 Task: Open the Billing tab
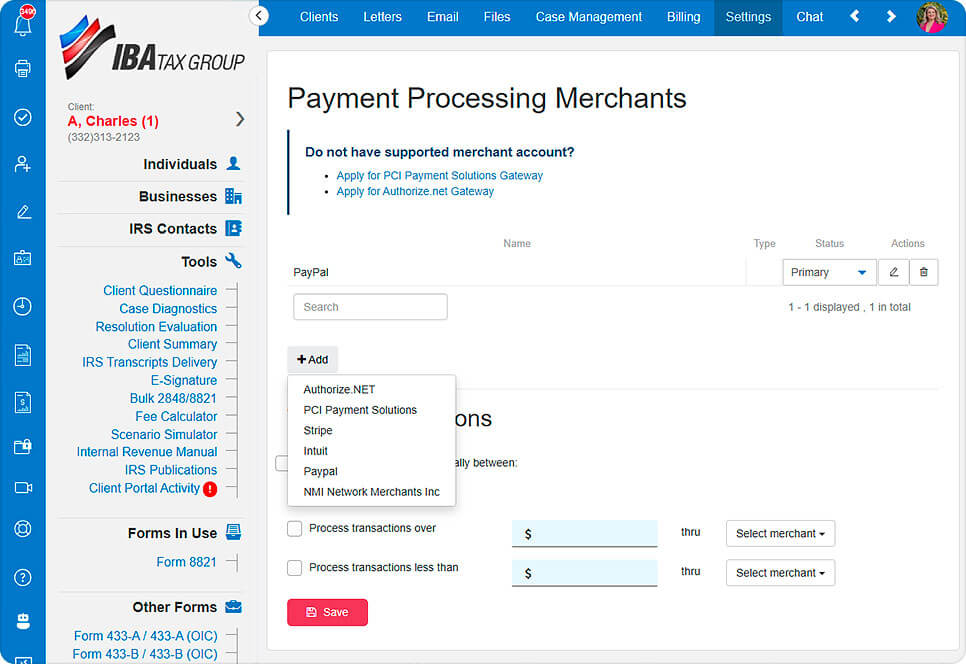[x=683, y=17]
